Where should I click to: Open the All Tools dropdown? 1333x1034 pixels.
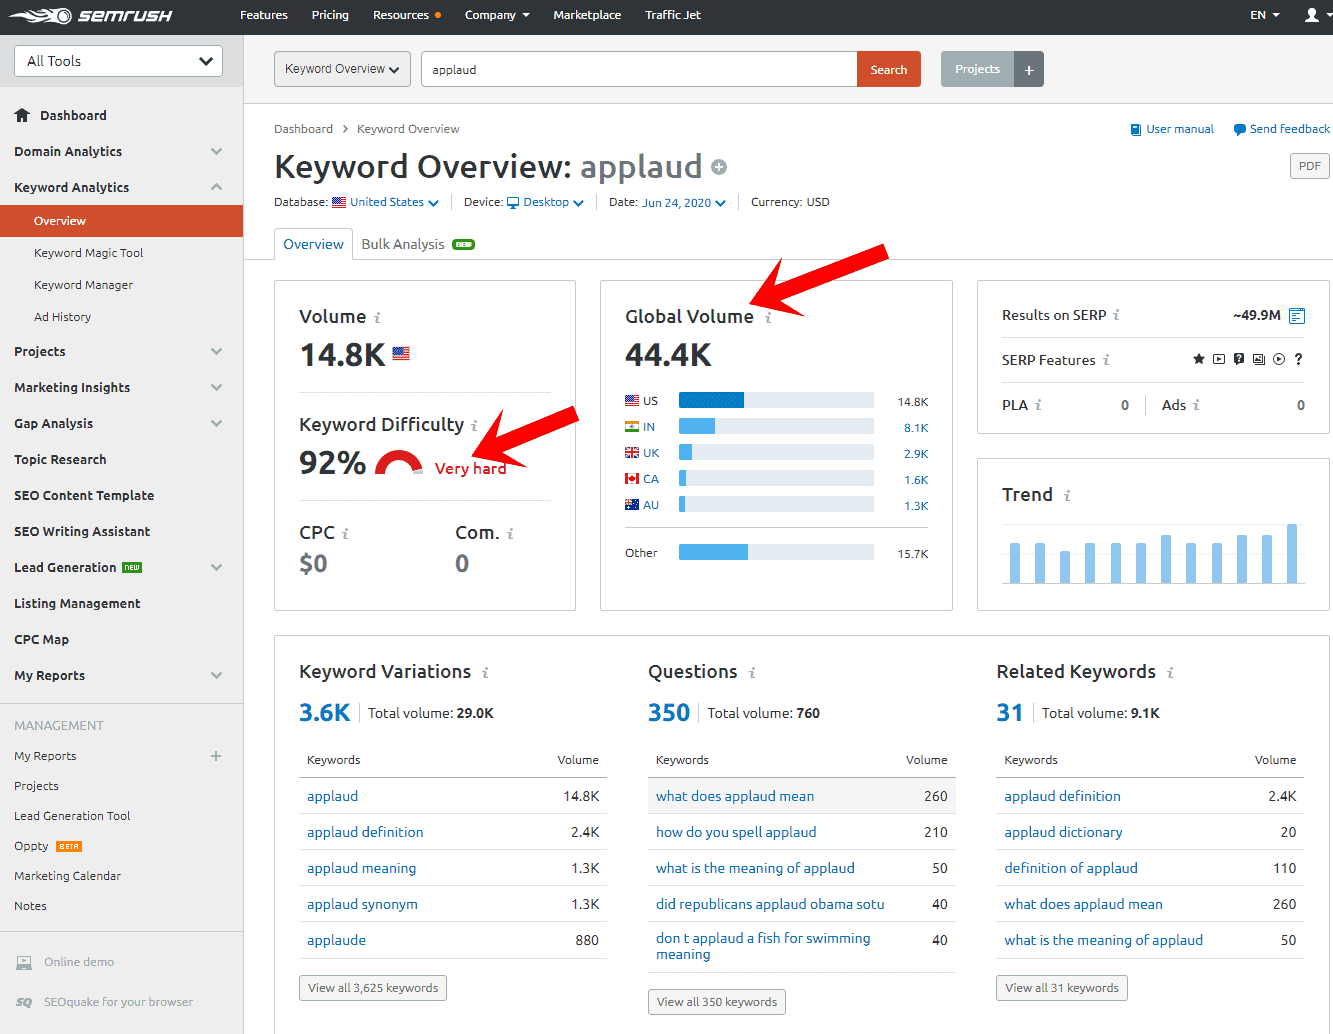(x=118, y=61)
